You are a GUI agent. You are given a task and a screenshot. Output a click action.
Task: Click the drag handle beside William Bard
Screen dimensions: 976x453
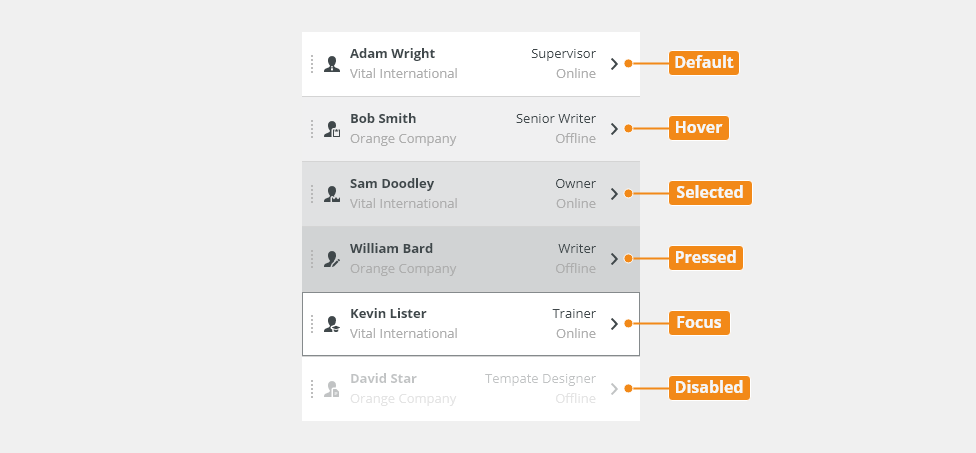[312, 259]
